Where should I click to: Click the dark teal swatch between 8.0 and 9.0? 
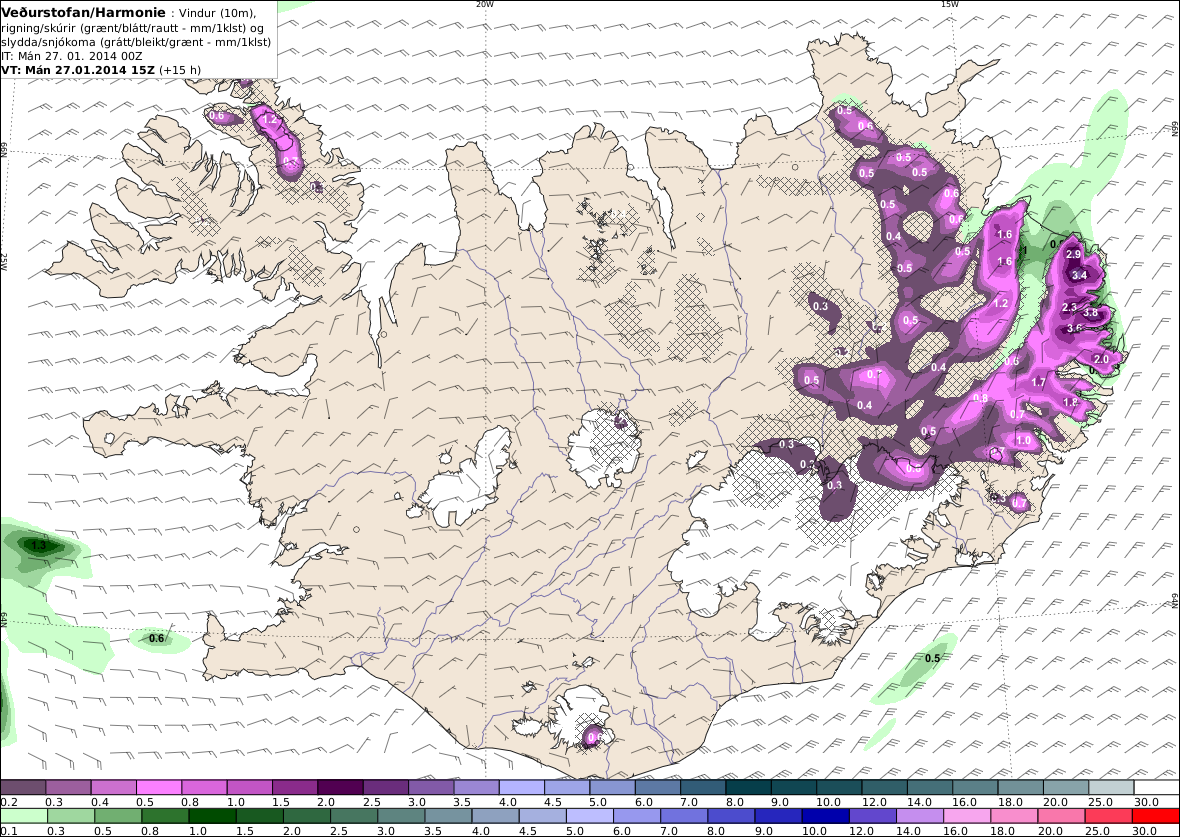pyautogui.click(x=748, y=788)
